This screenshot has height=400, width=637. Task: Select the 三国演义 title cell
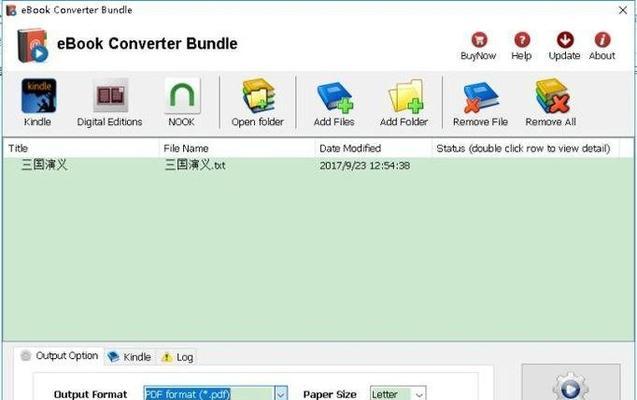pyautogui.click(x=44, y=165)
